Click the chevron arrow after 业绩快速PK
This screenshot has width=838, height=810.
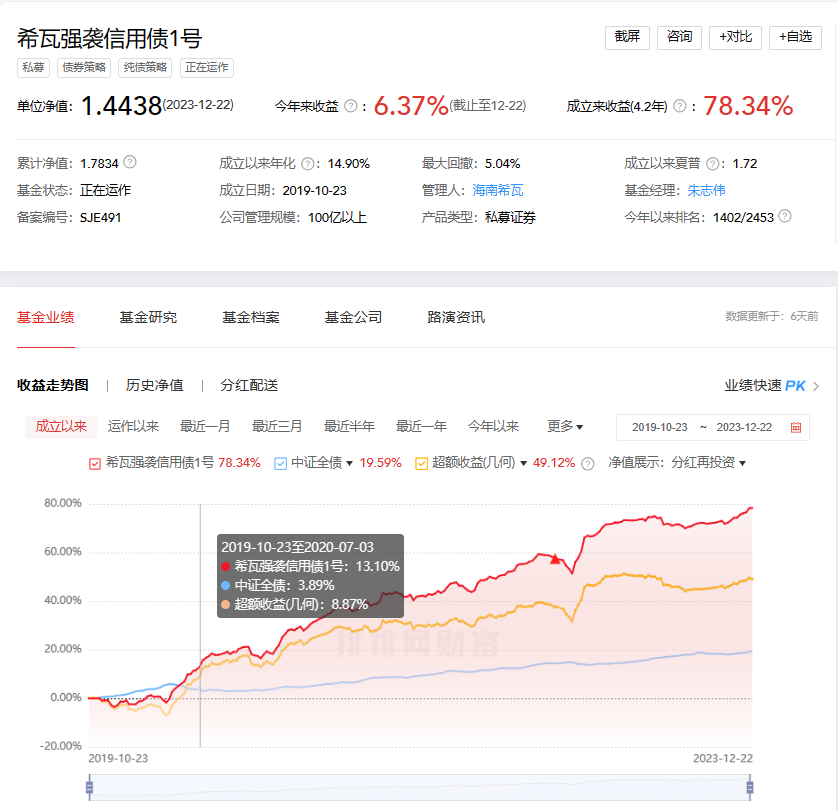click(816, 386)
